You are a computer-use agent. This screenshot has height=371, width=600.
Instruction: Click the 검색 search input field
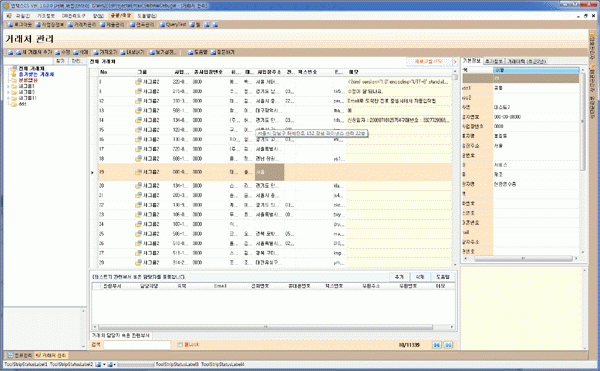137,345
